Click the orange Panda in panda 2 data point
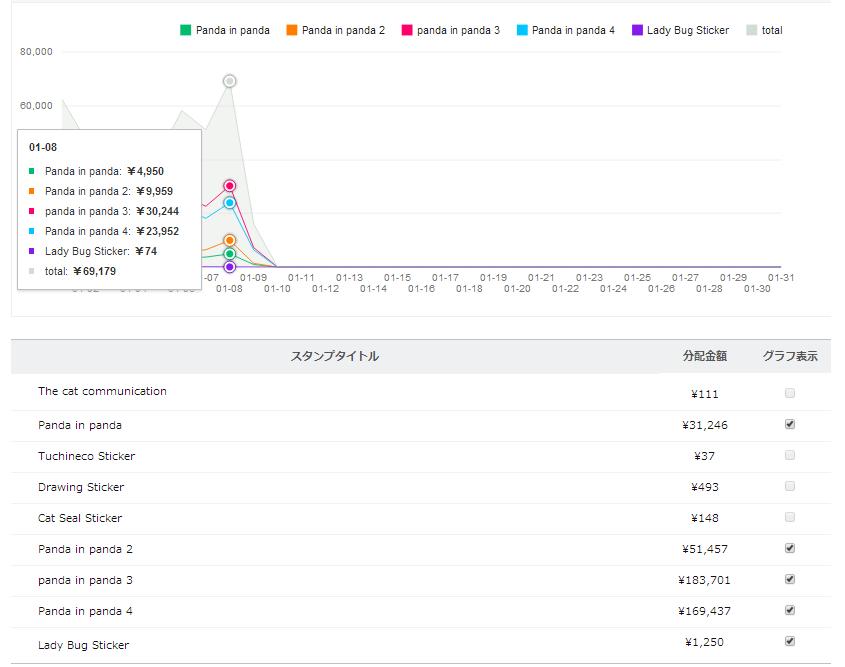 tap(230, 241)
